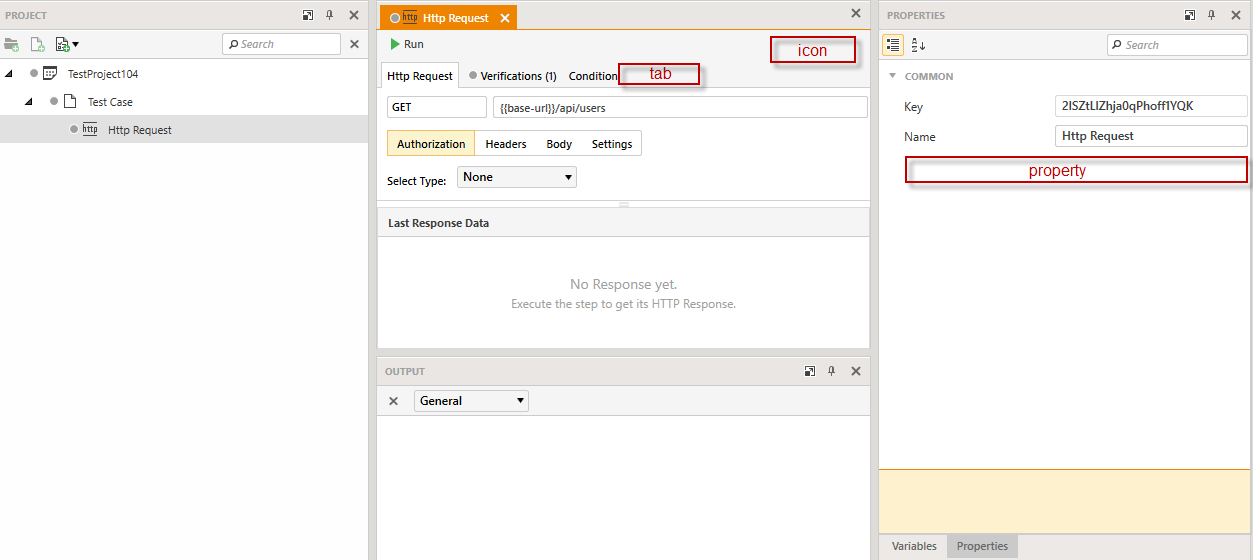Pin the Project panel
1253x560 pixels.
[x=330, y=16]
